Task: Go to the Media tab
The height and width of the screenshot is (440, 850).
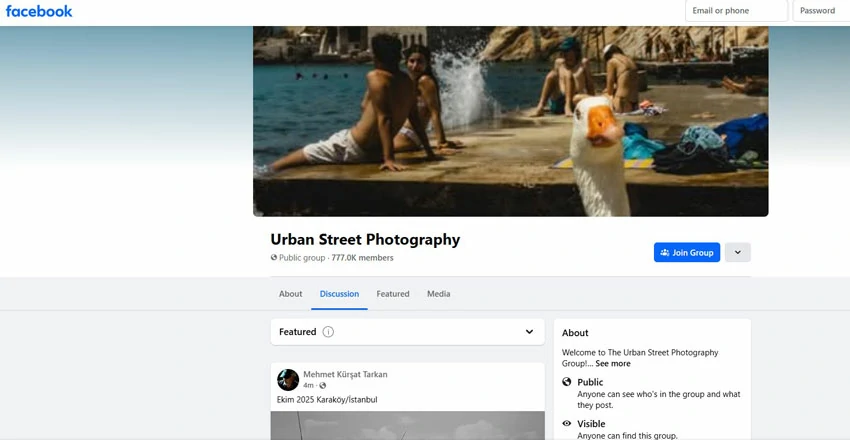Action: tap(438, 294)
